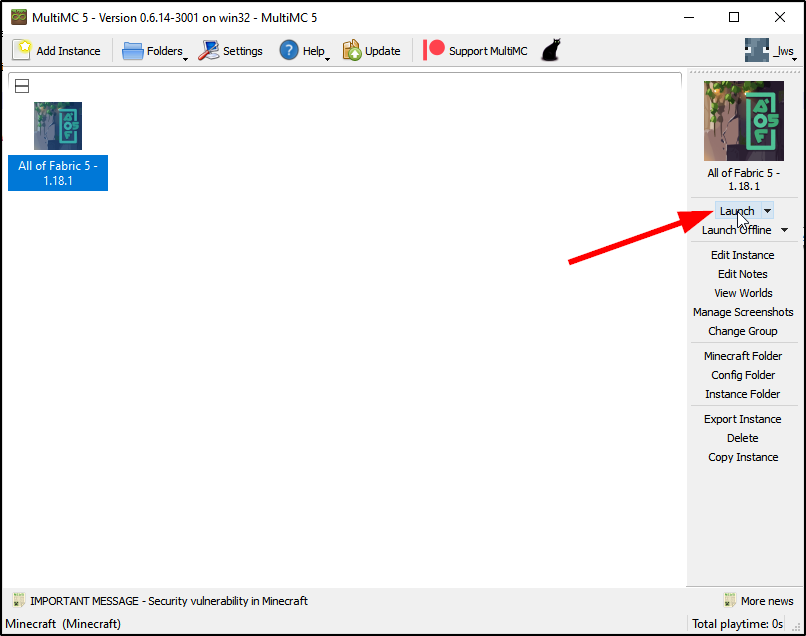Click the news icon beside IMPORTANT MESSAGE
806x636 pixels.
pos(19,600)
